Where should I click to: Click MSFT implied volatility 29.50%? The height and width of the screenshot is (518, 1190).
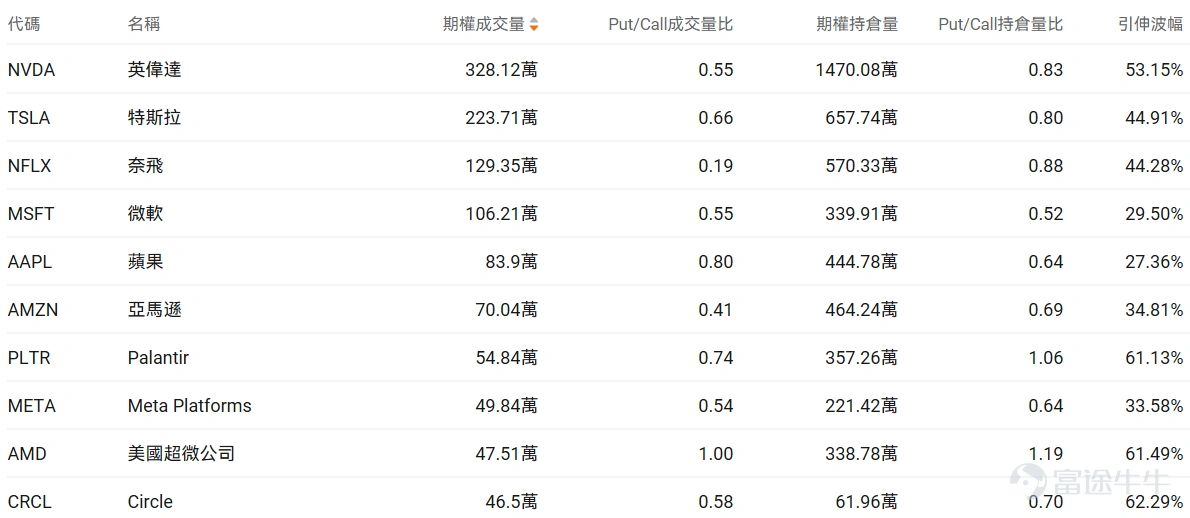[1154, 214]
